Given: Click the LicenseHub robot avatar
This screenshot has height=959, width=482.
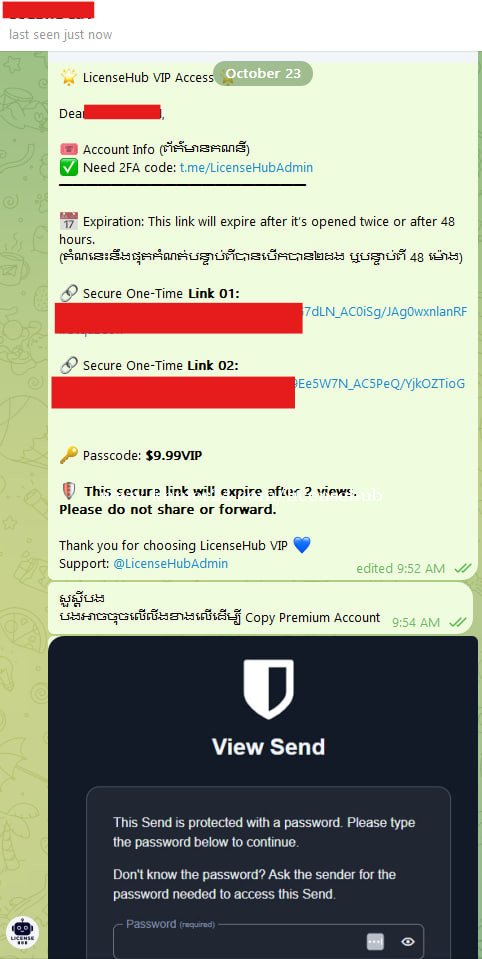Looking at the screenshot, I should (x=25, y=933).
